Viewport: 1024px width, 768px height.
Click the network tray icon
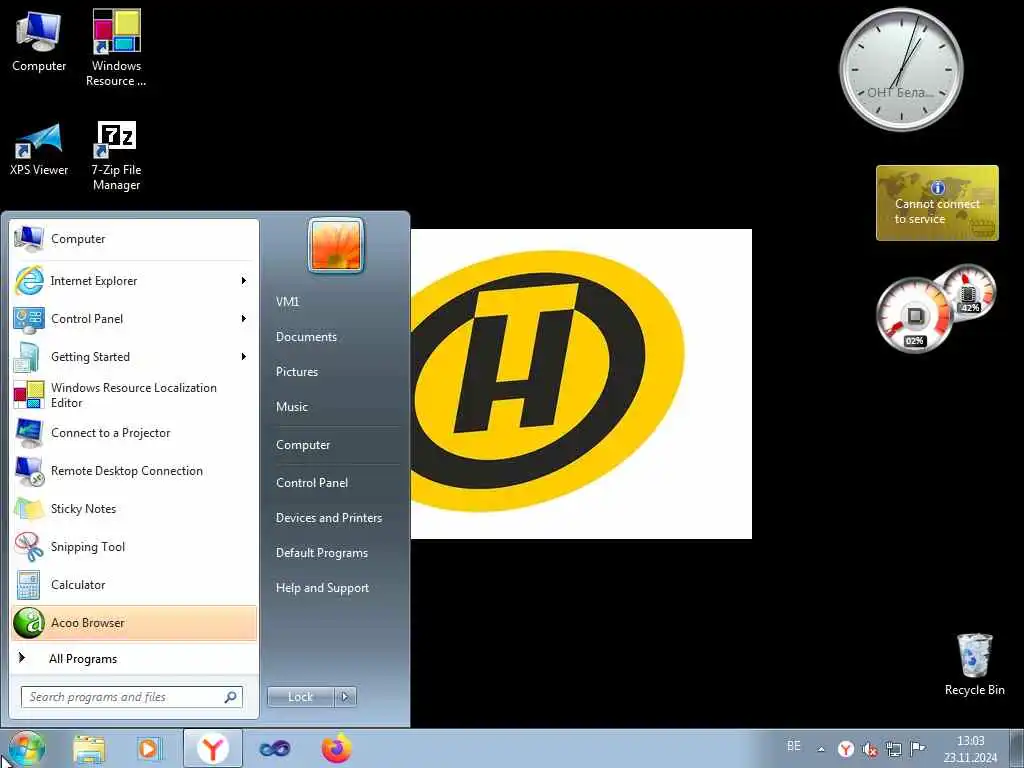(893, 749)
